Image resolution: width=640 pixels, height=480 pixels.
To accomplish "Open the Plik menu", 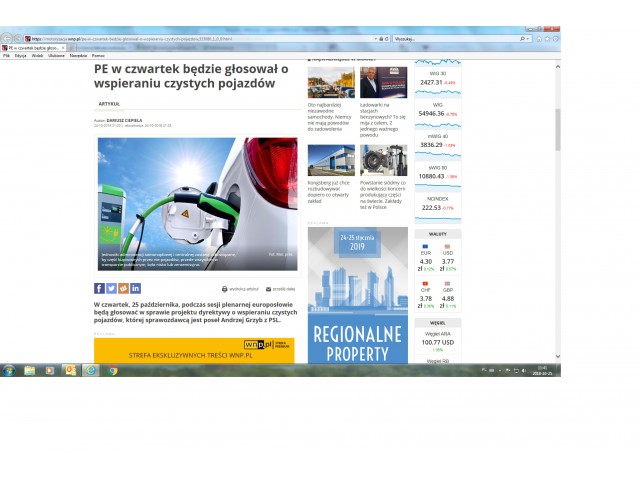I will (6, 55).
